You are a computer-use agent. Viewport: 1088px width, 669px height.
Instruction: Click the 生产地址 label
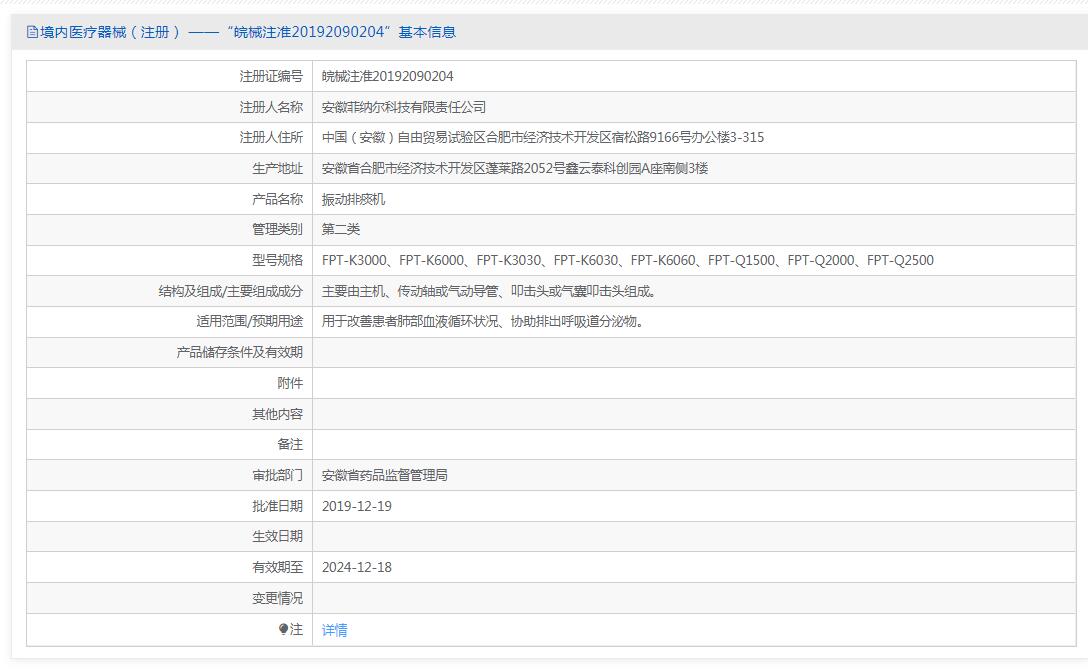pos(278,168)
